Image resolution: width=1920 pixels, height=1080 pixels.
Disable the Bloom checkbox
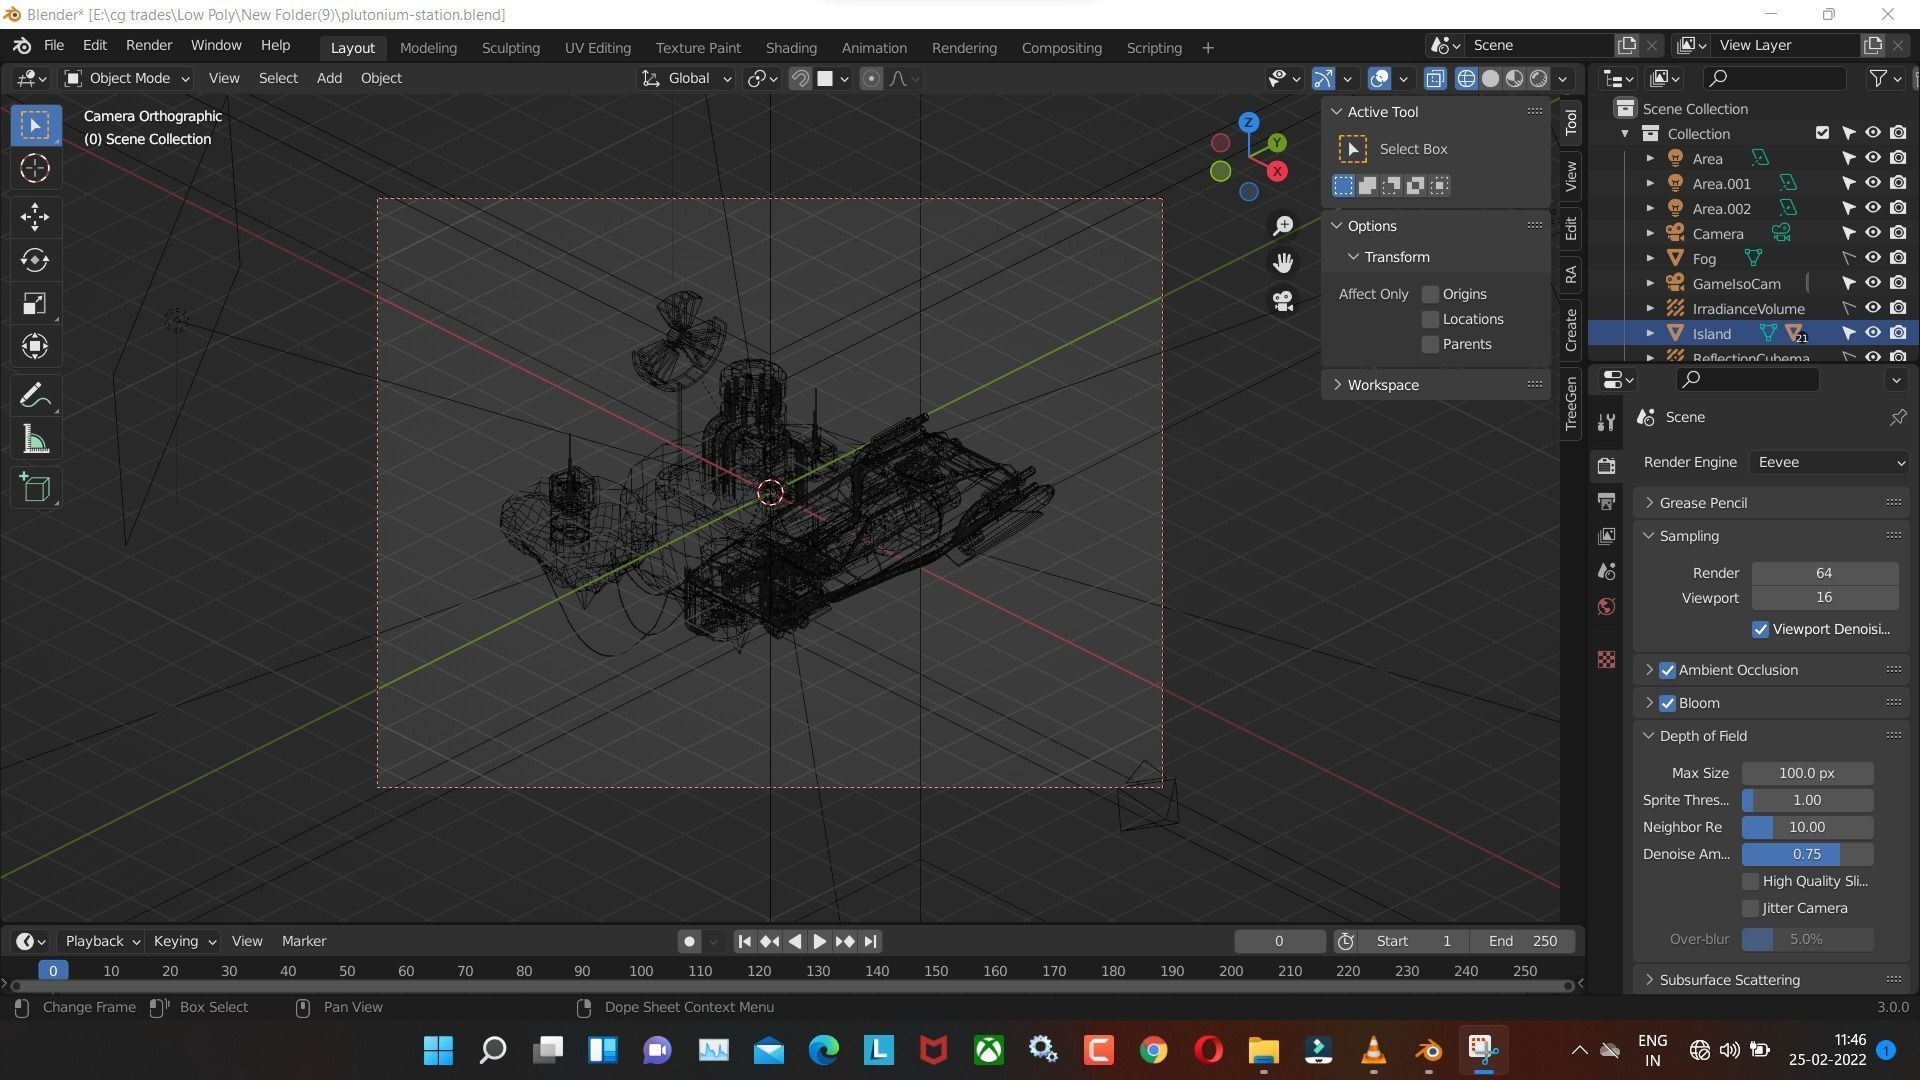pos(1667,703)
